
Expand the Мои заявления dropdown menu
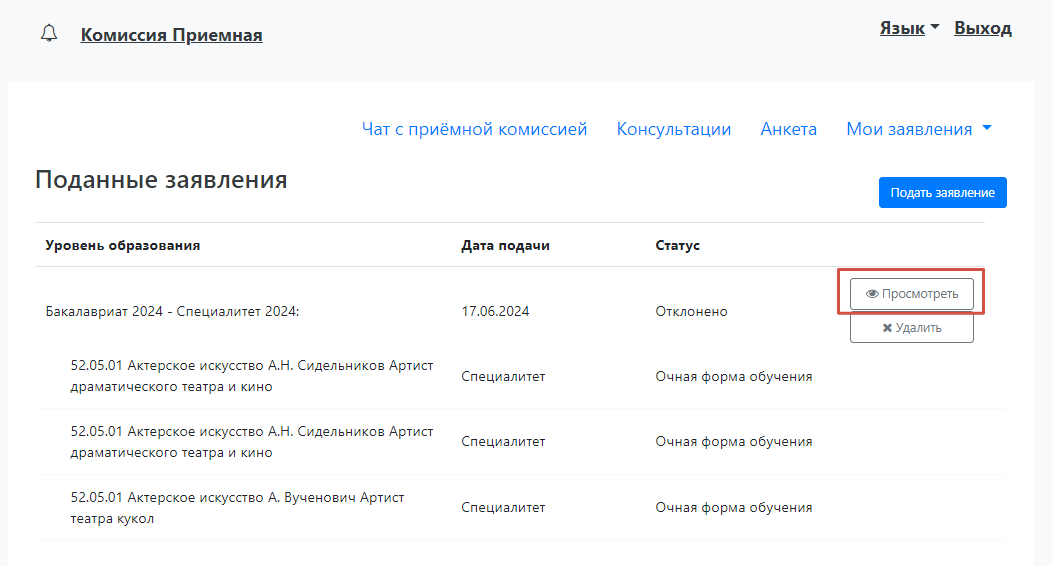(x=918, y=129)
